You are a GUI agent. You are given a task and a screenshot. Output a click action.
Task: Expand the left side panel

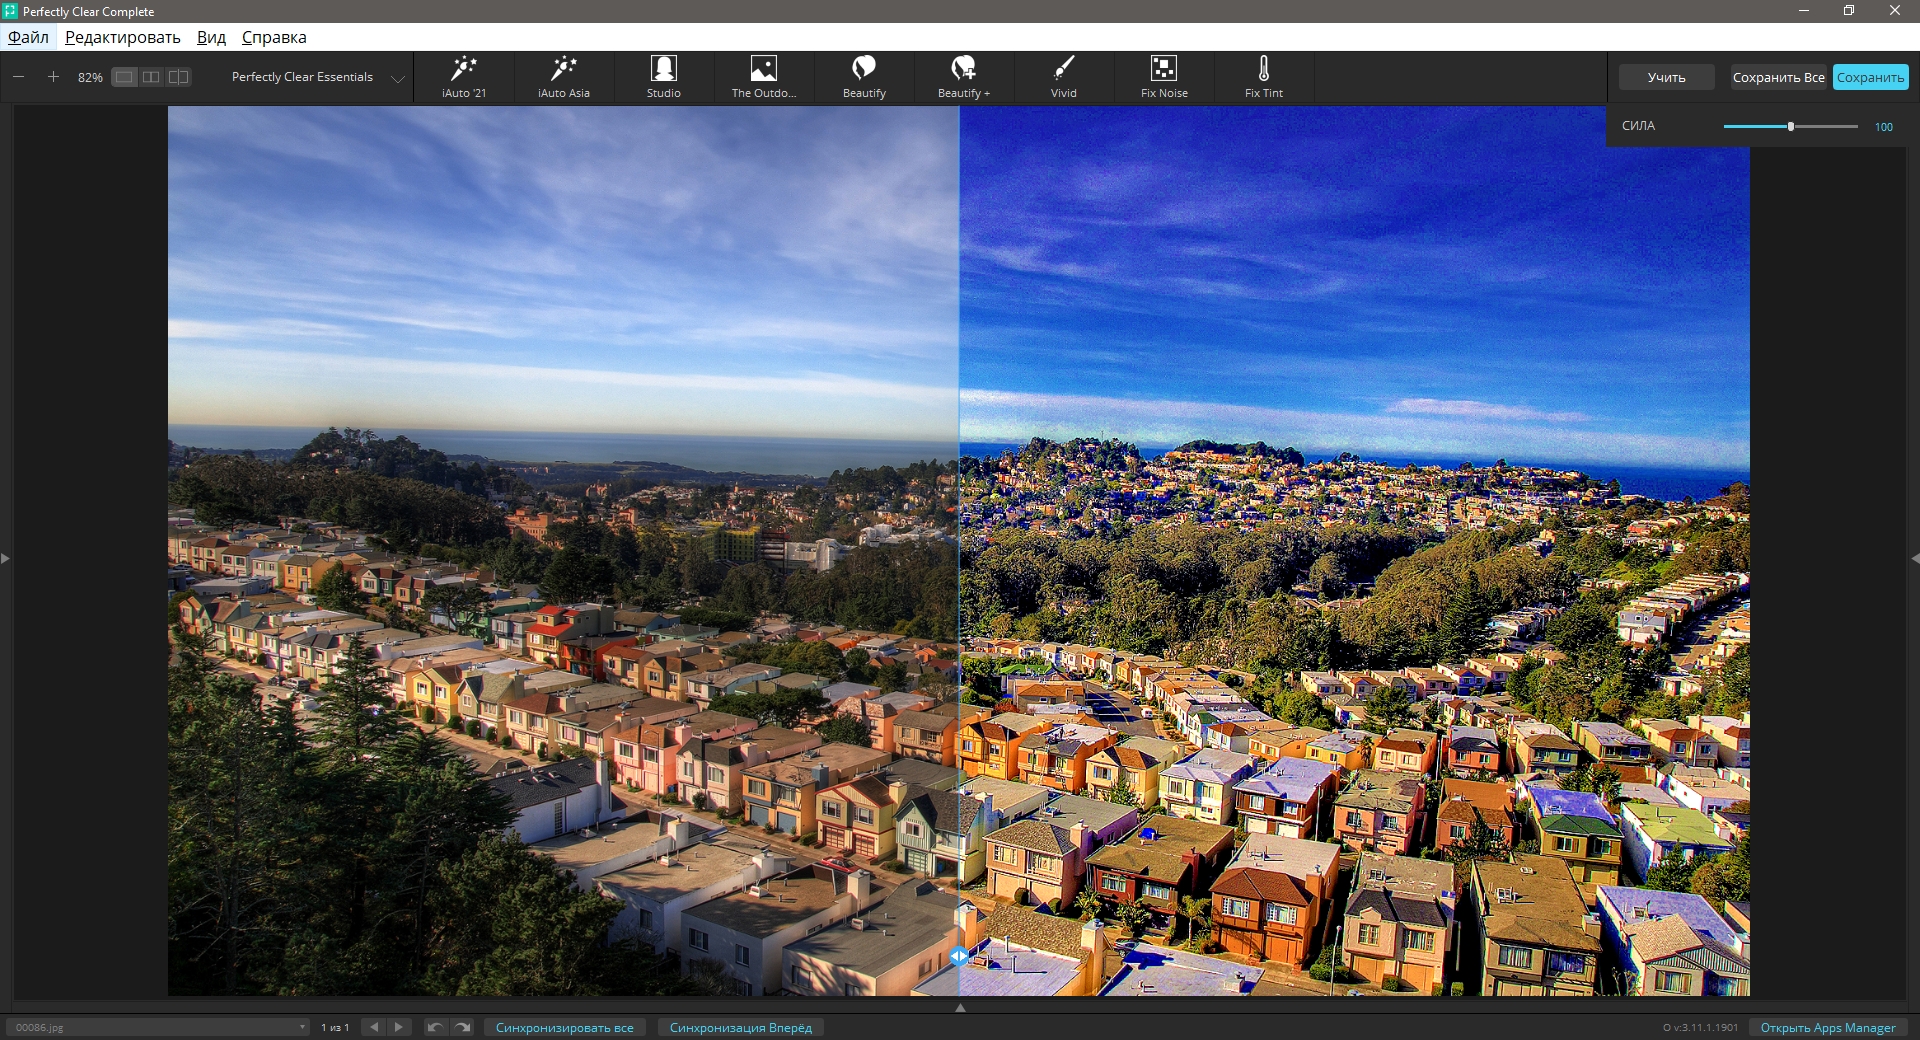tap(5, 558)
